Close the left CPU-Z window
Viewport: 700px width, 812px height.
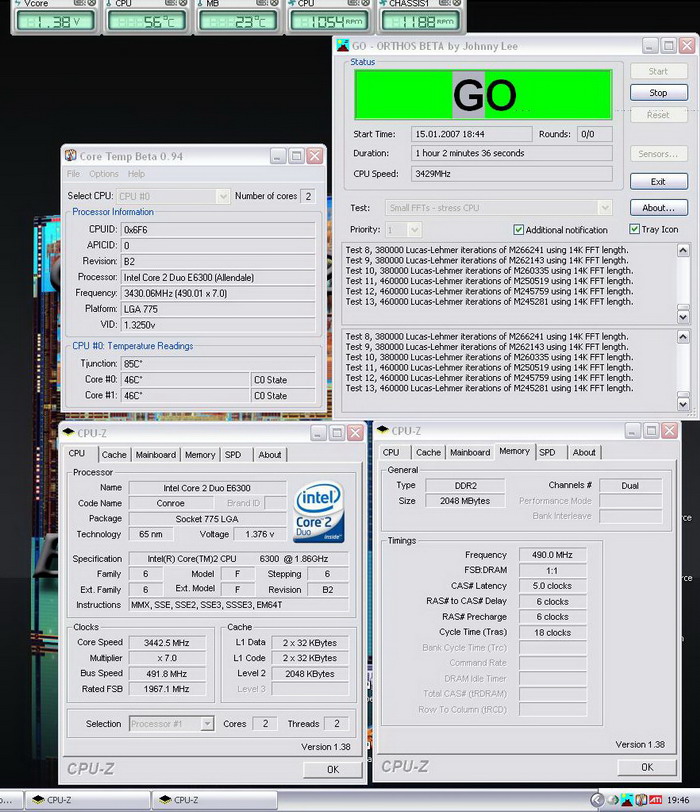coord(355,432)
